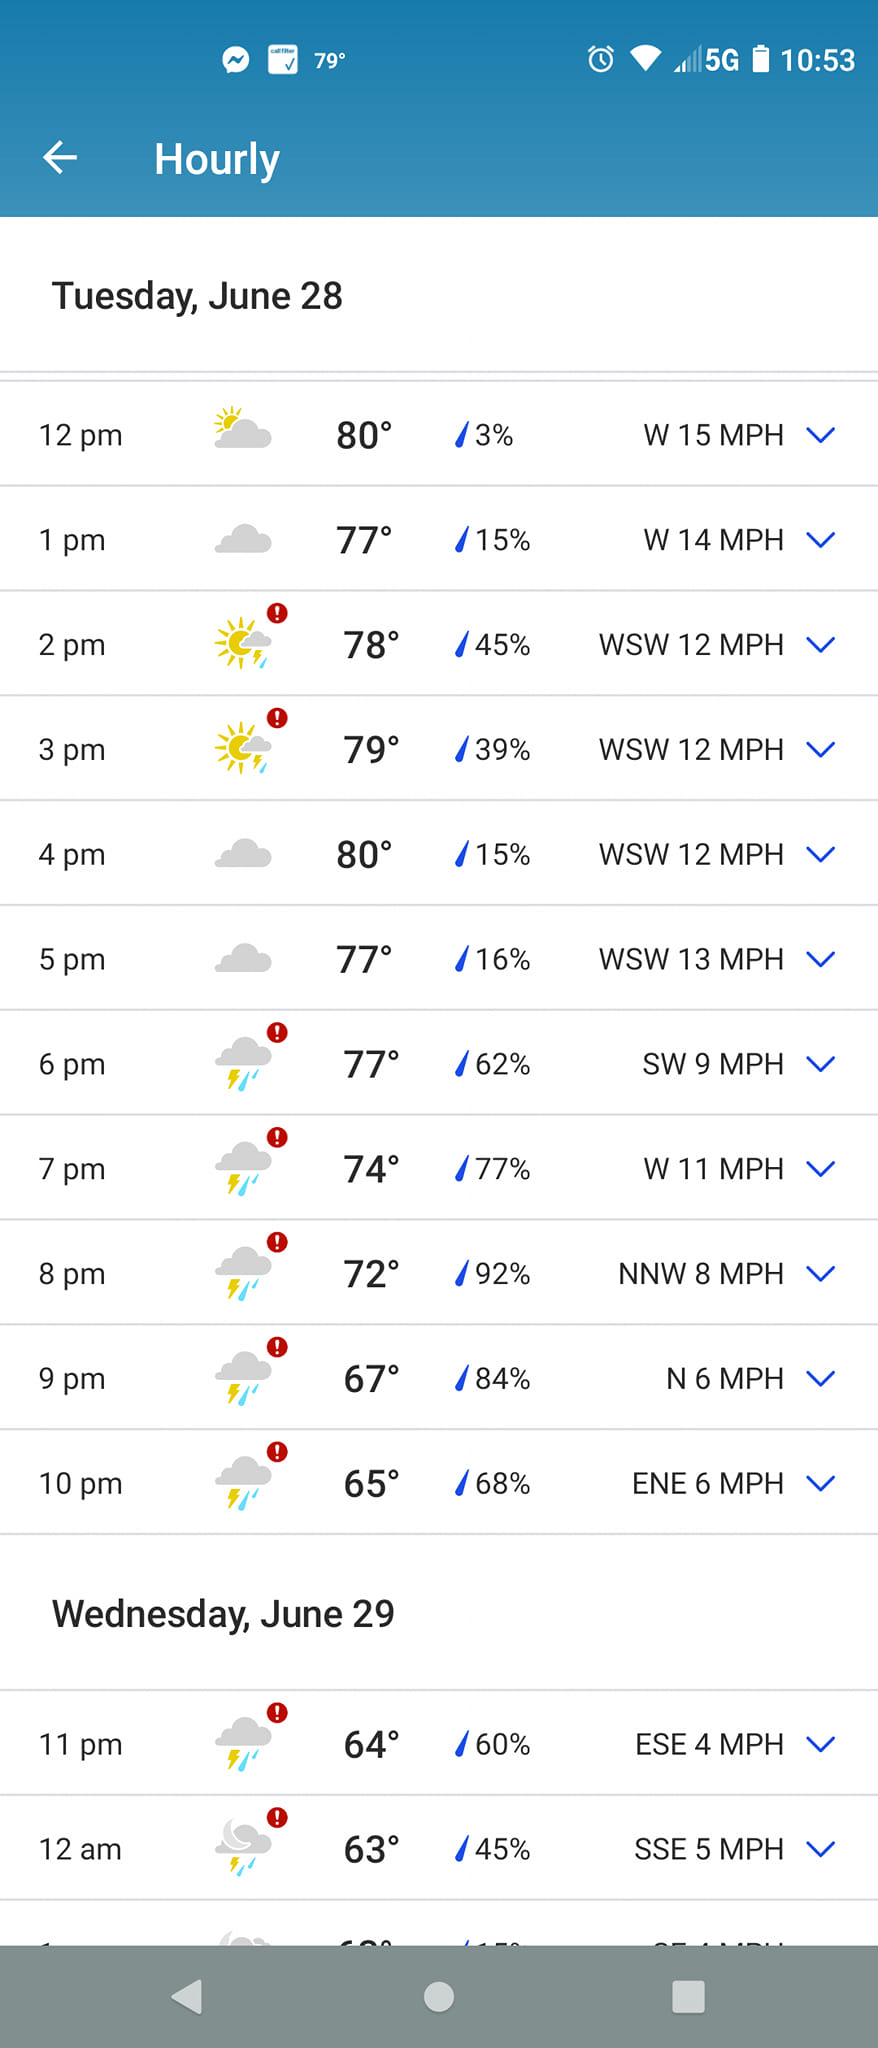Tap the Wednesday, June 29 heading

(223, 1613)
